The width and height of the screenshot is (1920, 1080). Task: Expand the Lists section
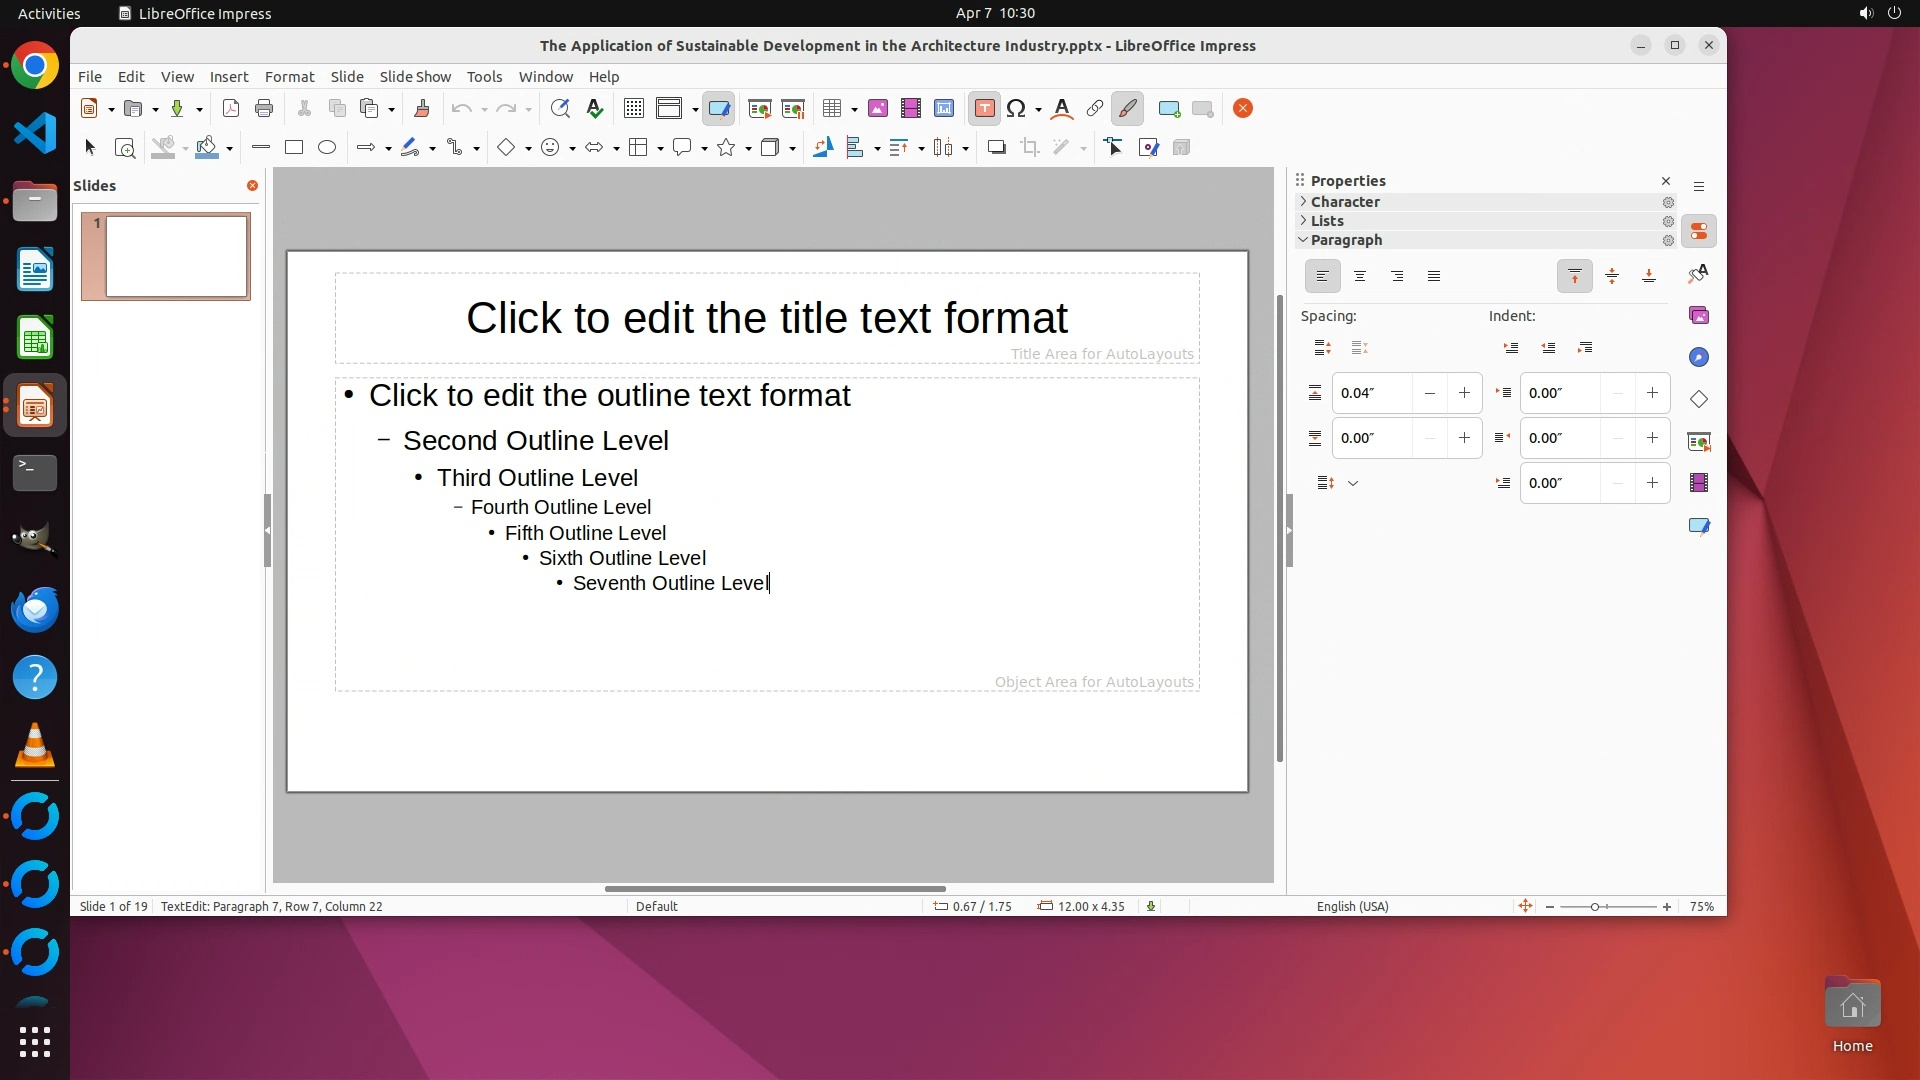pyautogui.click(x=1327, y=221)
